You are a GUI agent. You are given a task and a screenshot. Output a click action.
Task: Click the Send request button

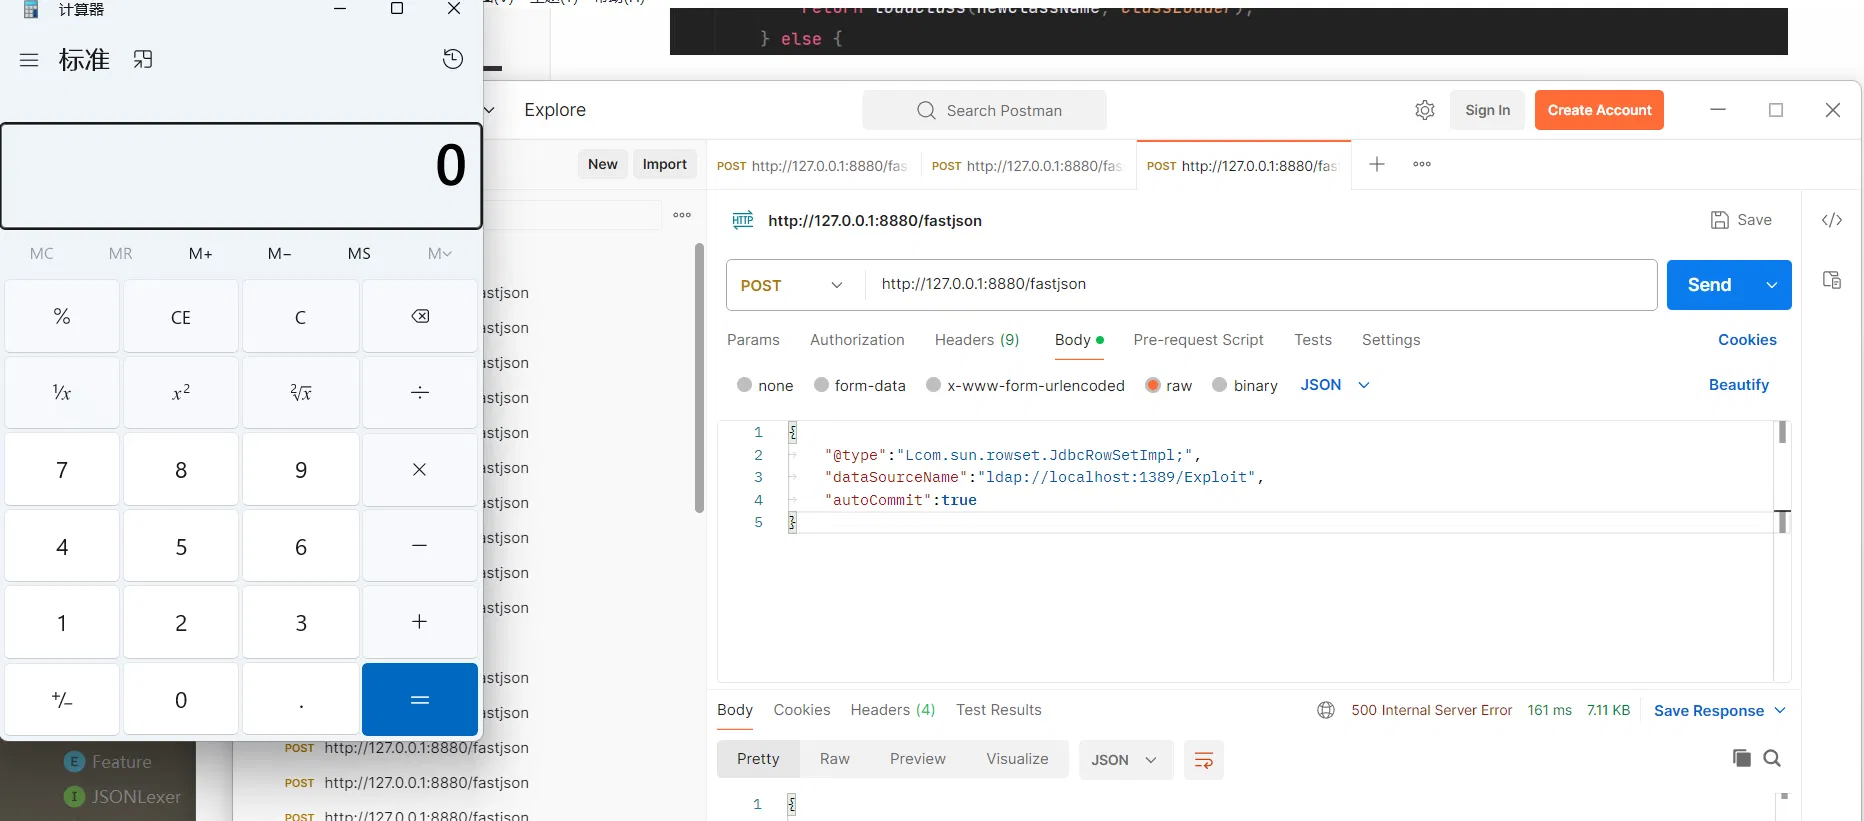pos(1709,285)
